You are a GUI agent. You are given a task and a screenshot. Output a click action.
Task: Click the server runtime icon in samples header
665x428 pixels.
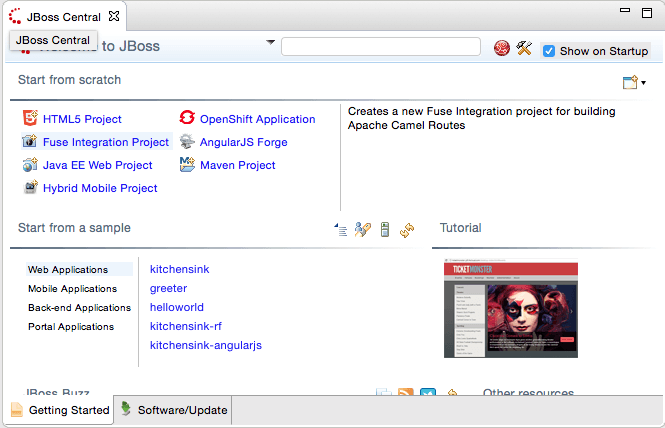(x=385, y=230)
